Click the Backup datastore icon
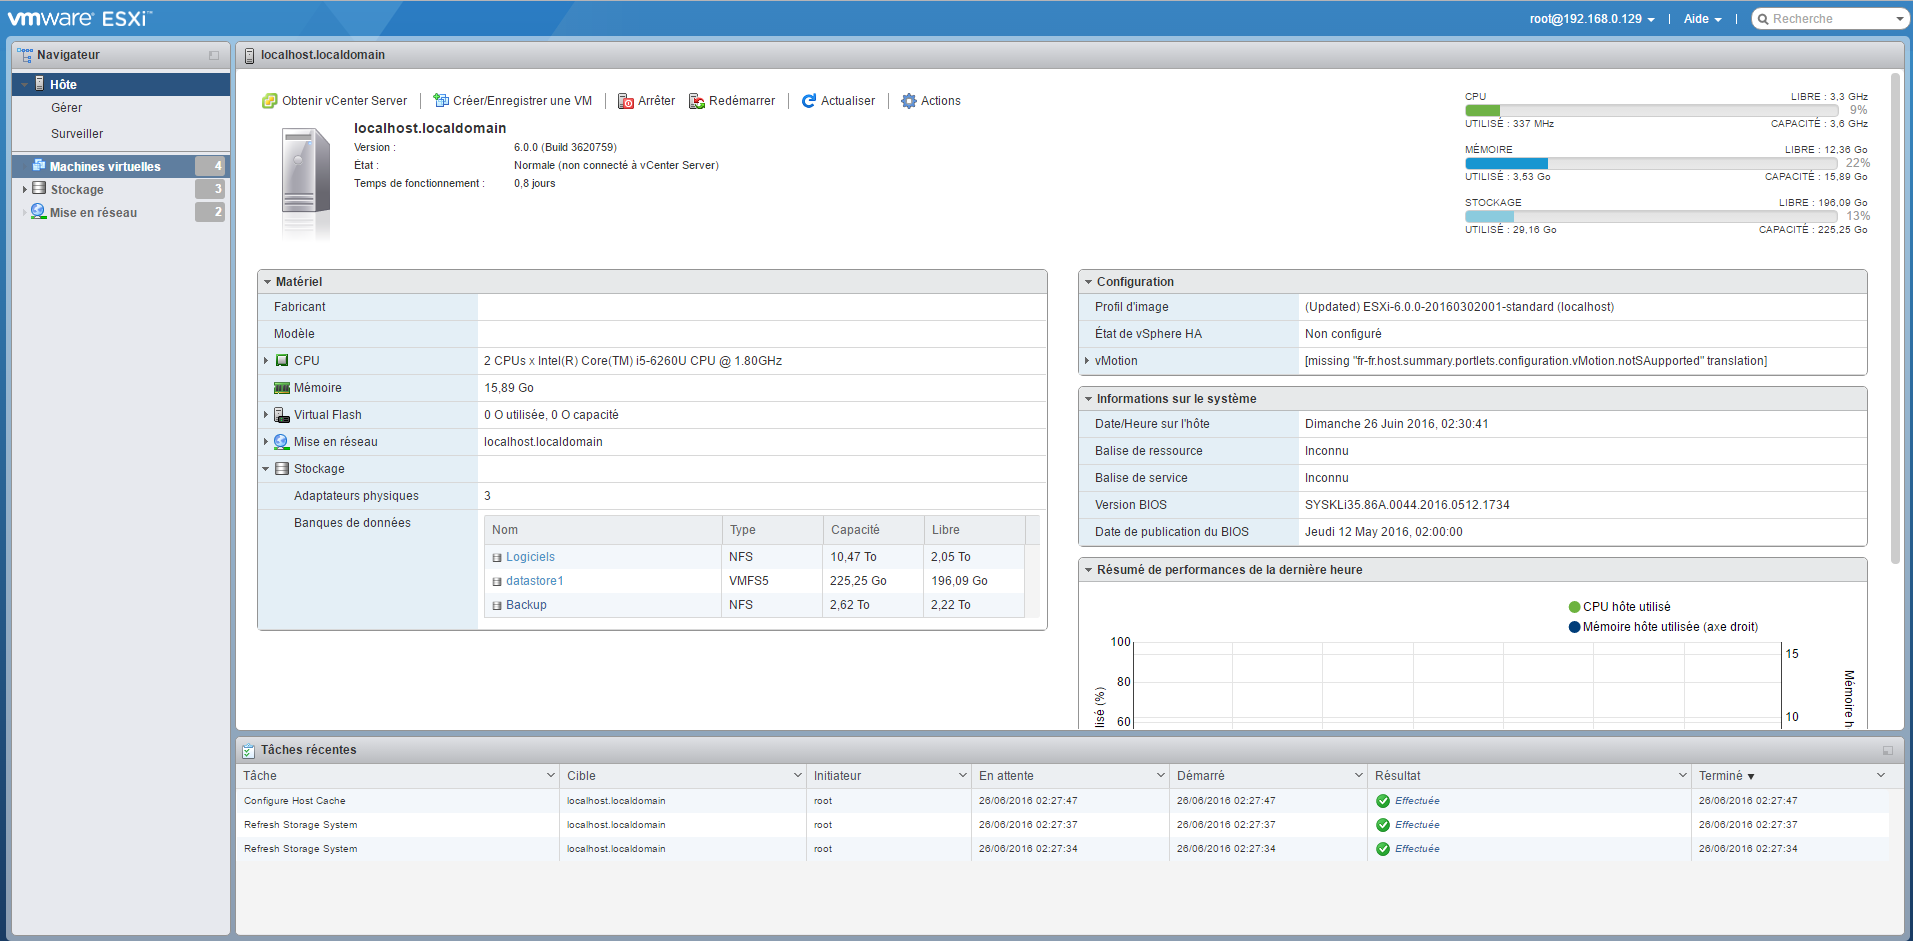Image resolution: width=1913 pixels, height=941 pixels. (497, 606)
